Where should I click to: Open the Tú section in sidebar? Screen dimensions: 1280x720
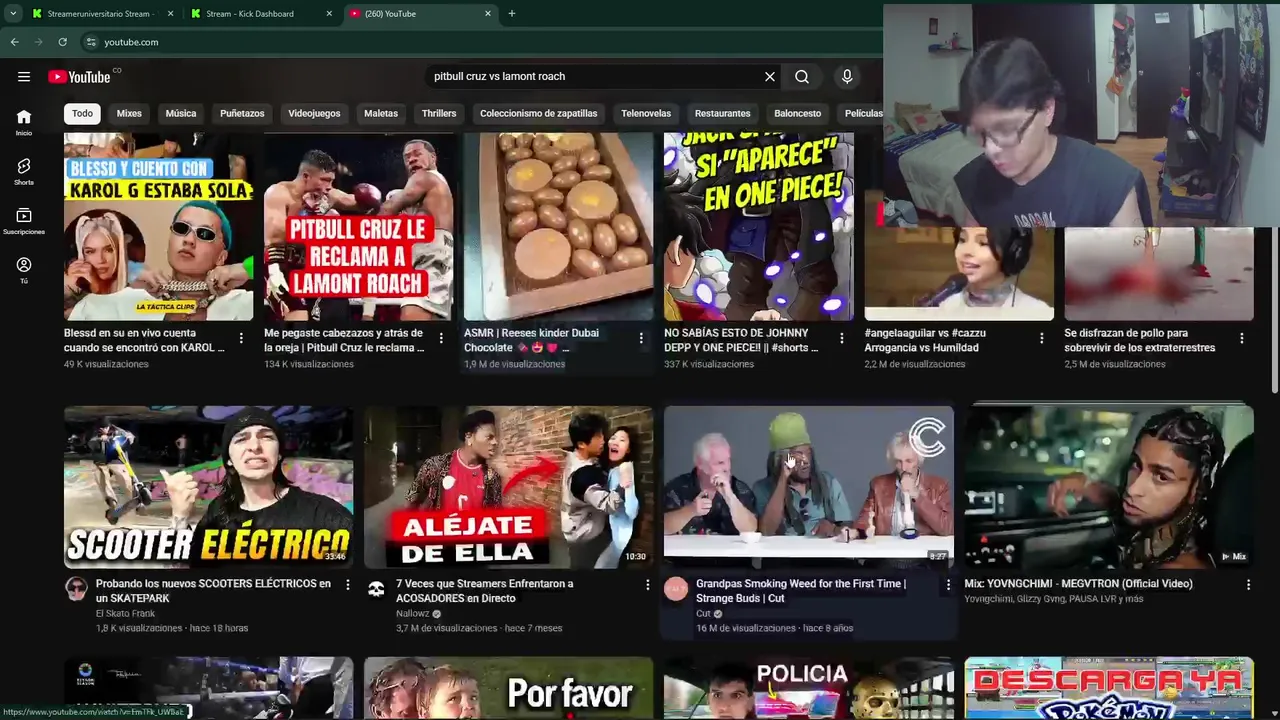tap(24, 270)
